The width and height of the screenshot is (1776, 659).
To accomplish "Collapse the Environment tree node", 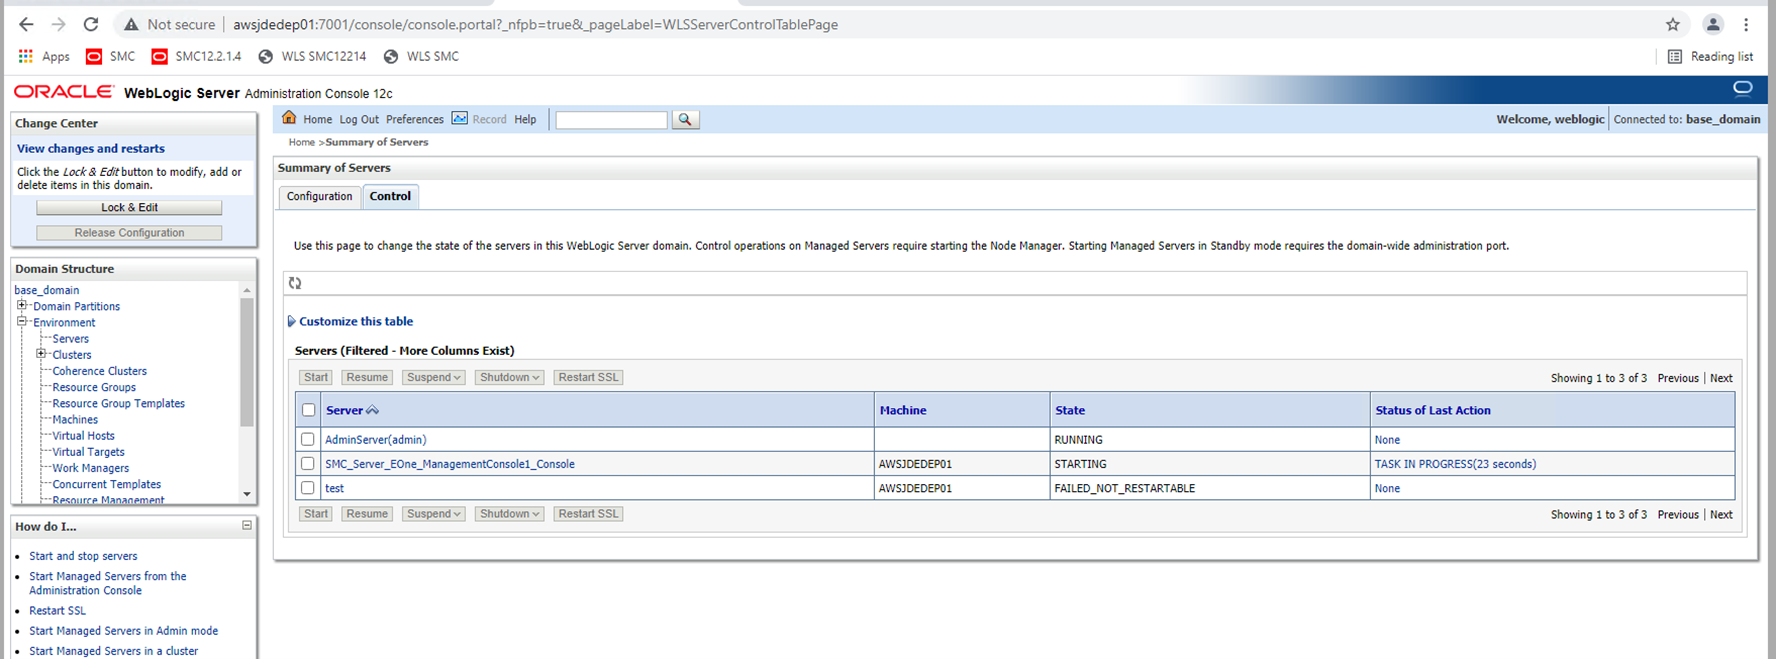I will pos(22,322).
